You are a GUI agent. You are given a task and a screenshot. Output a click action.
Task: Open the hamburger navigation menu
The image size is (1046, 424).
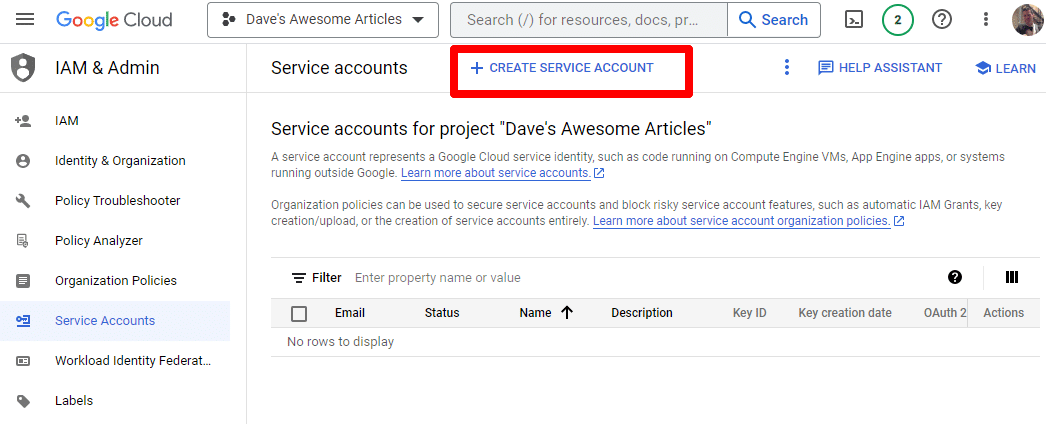25,20
